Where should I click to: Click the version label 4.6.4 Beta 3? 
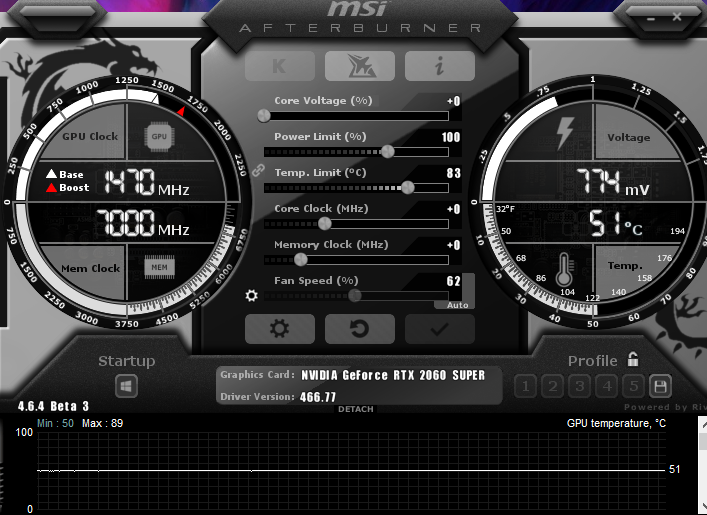[53, 406]
